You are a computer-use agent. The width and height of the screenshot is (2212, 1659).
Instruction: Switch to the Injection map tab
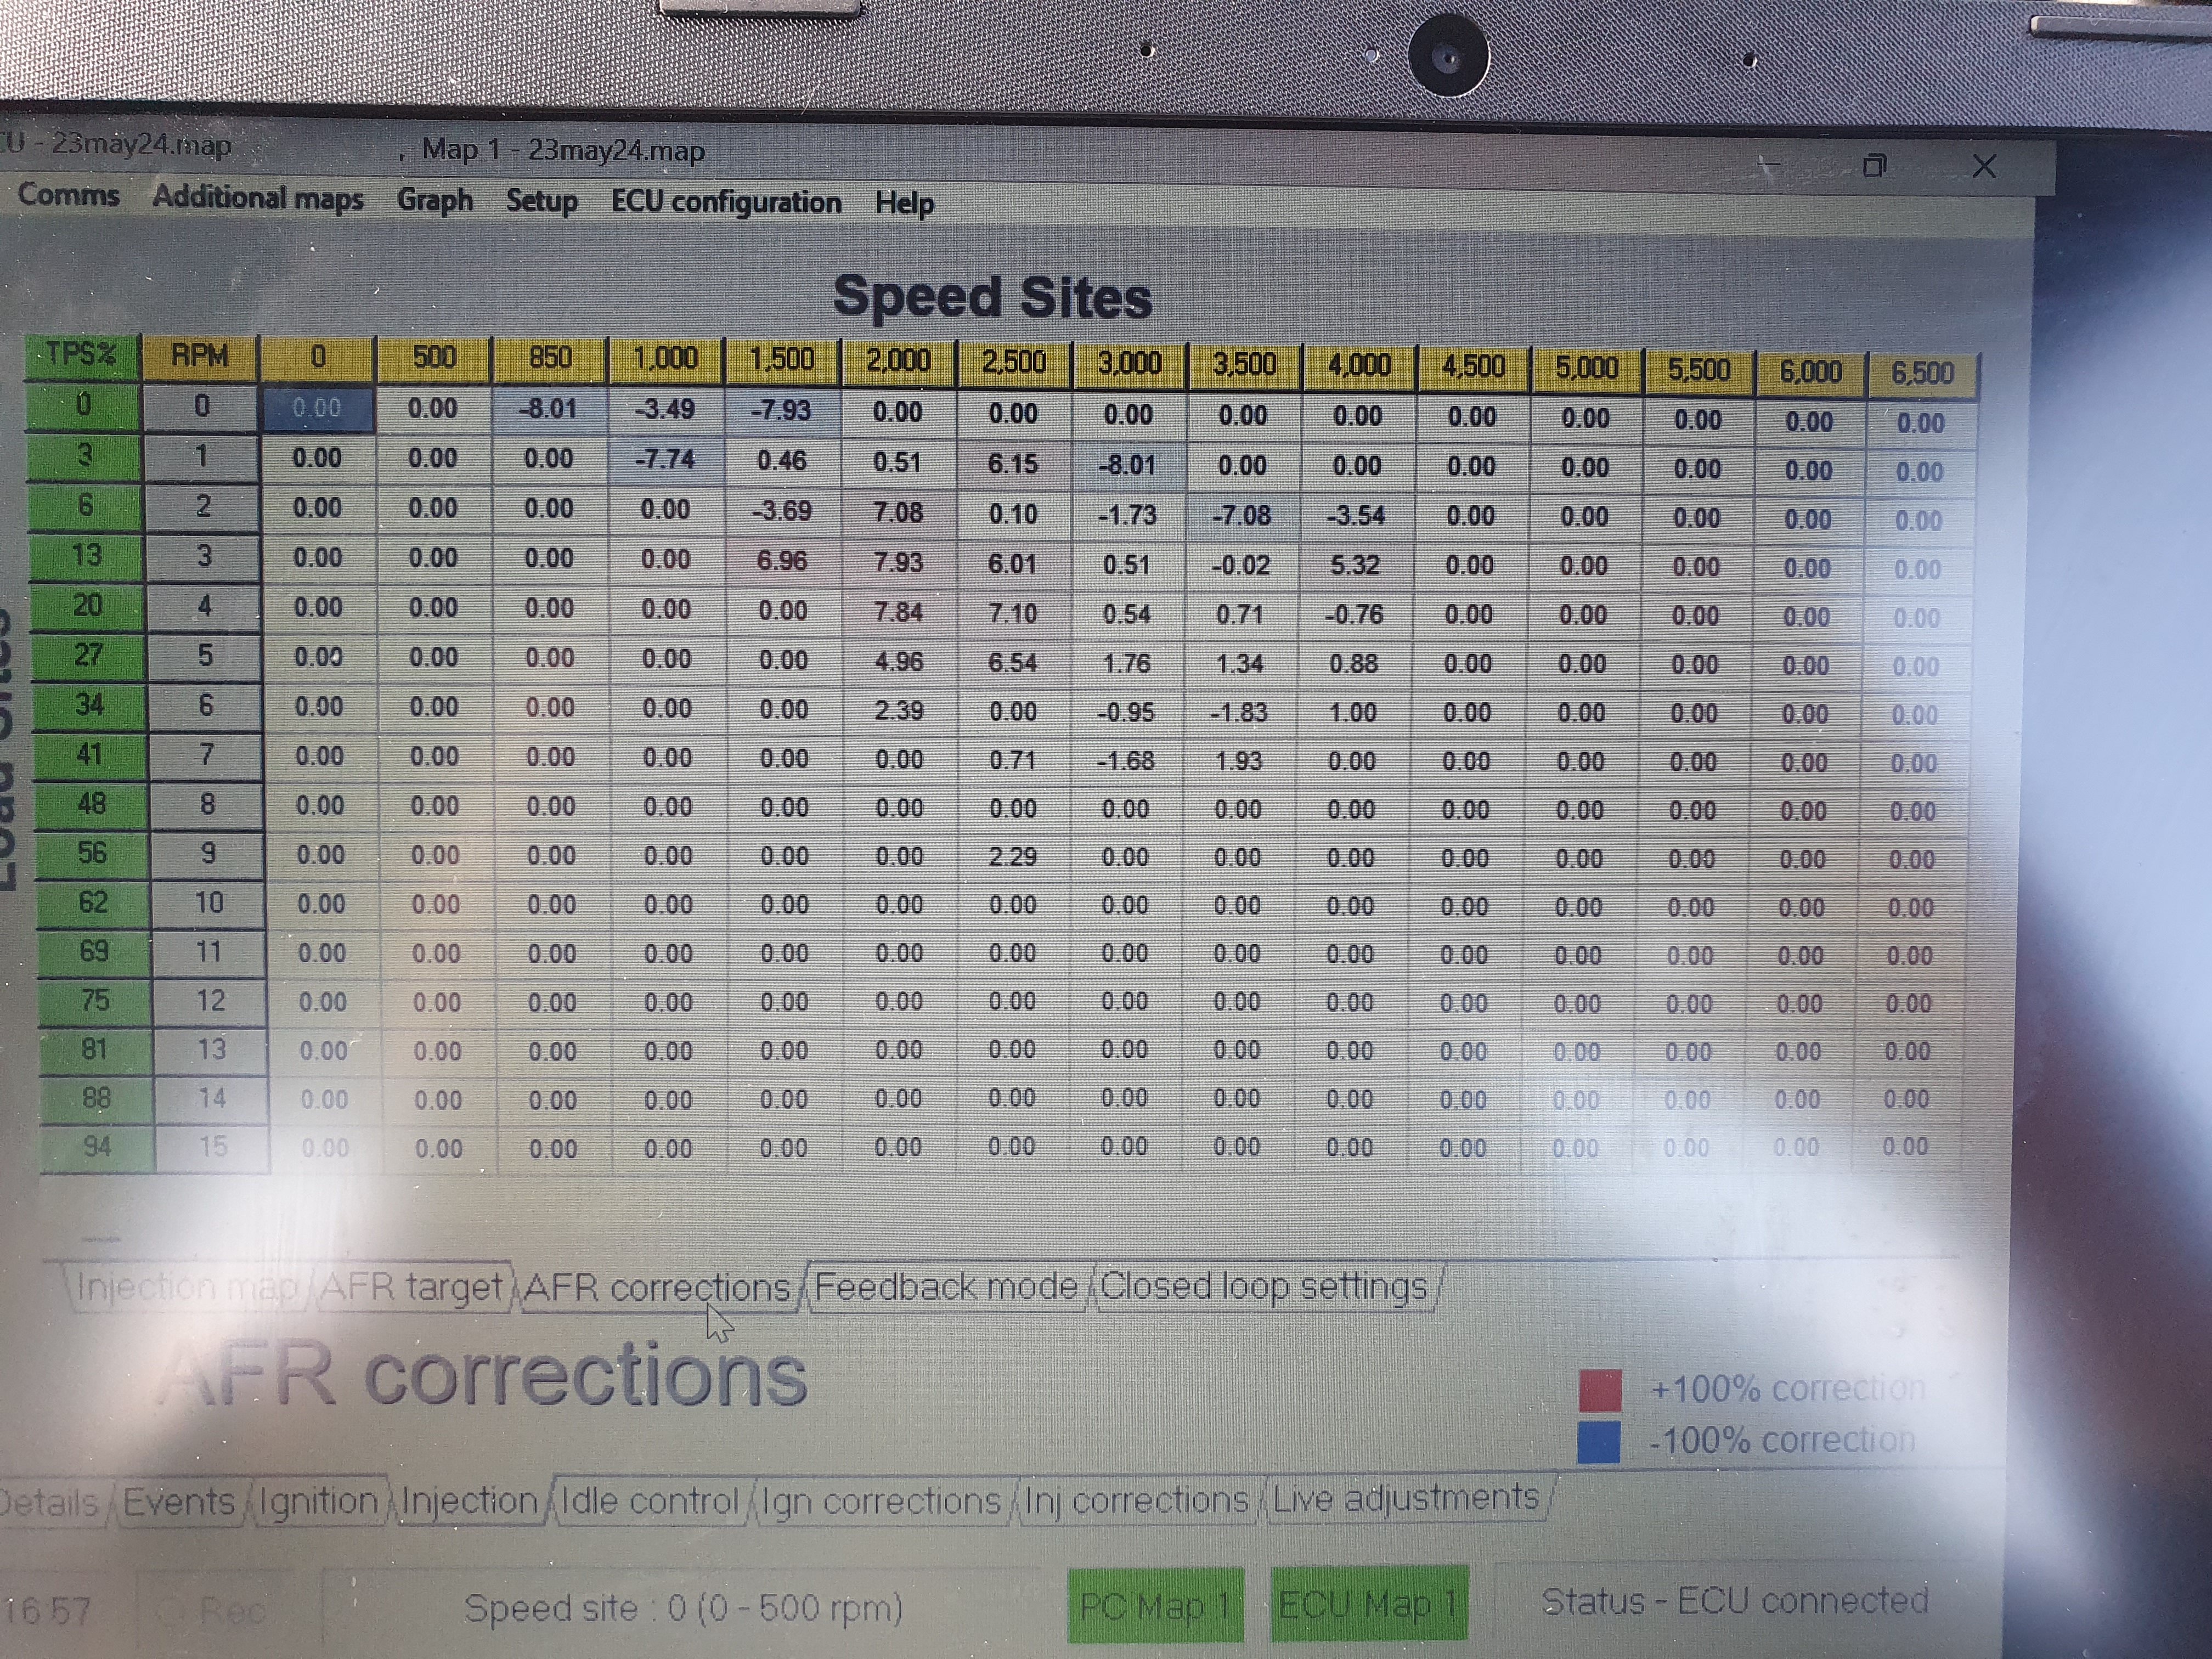(187, 1286)
